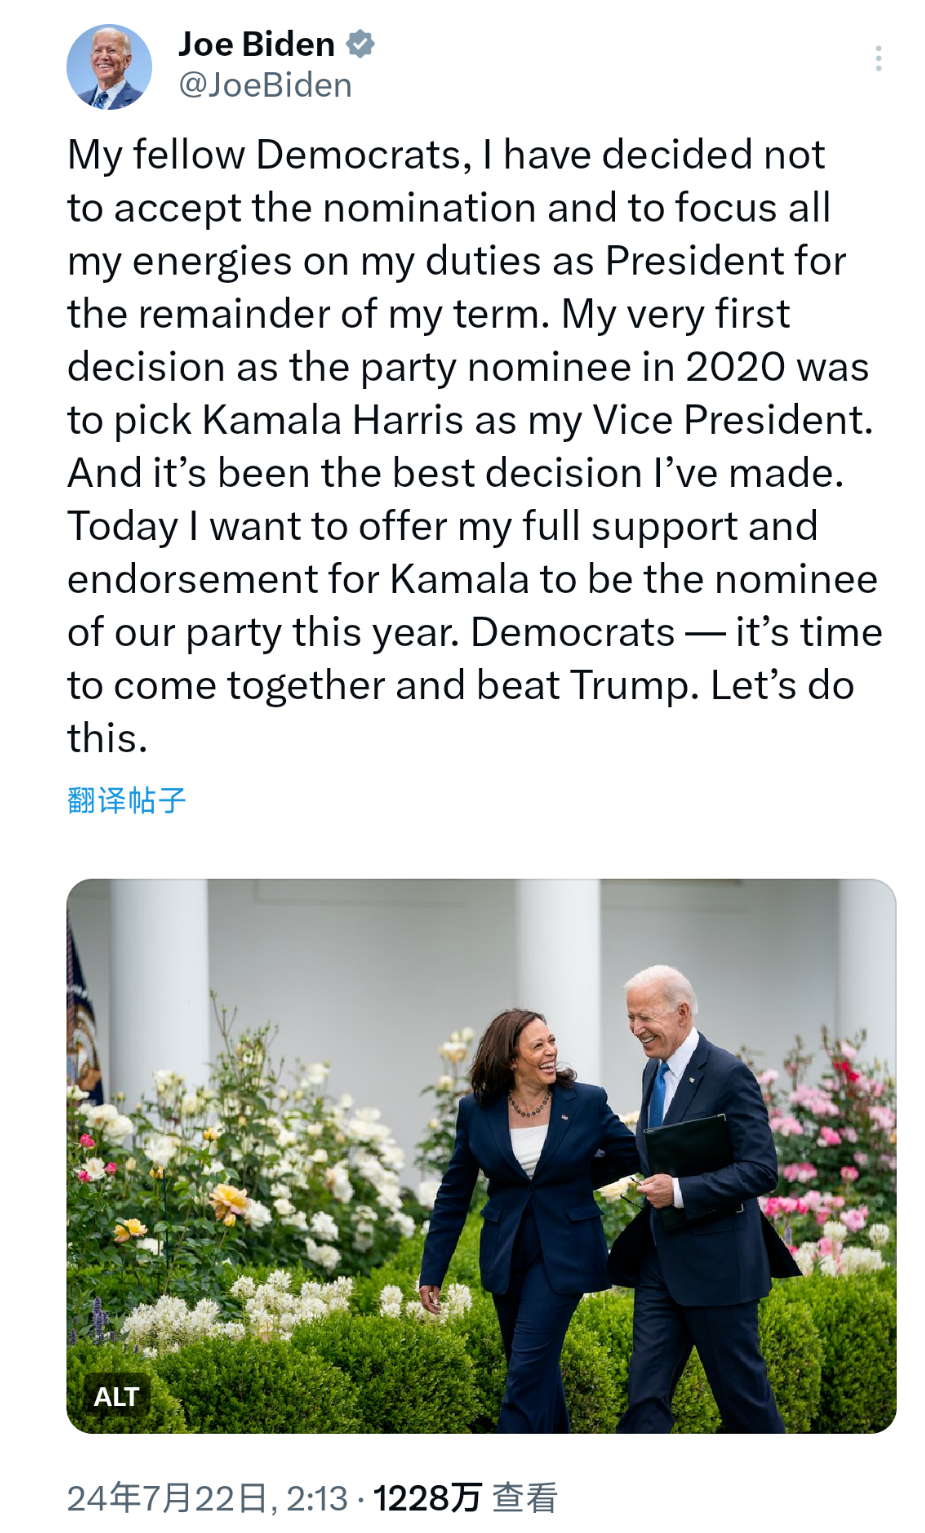Click the 2:13 post time
This screenshot has height=1533, width=925.
(x=317, y=1498)
